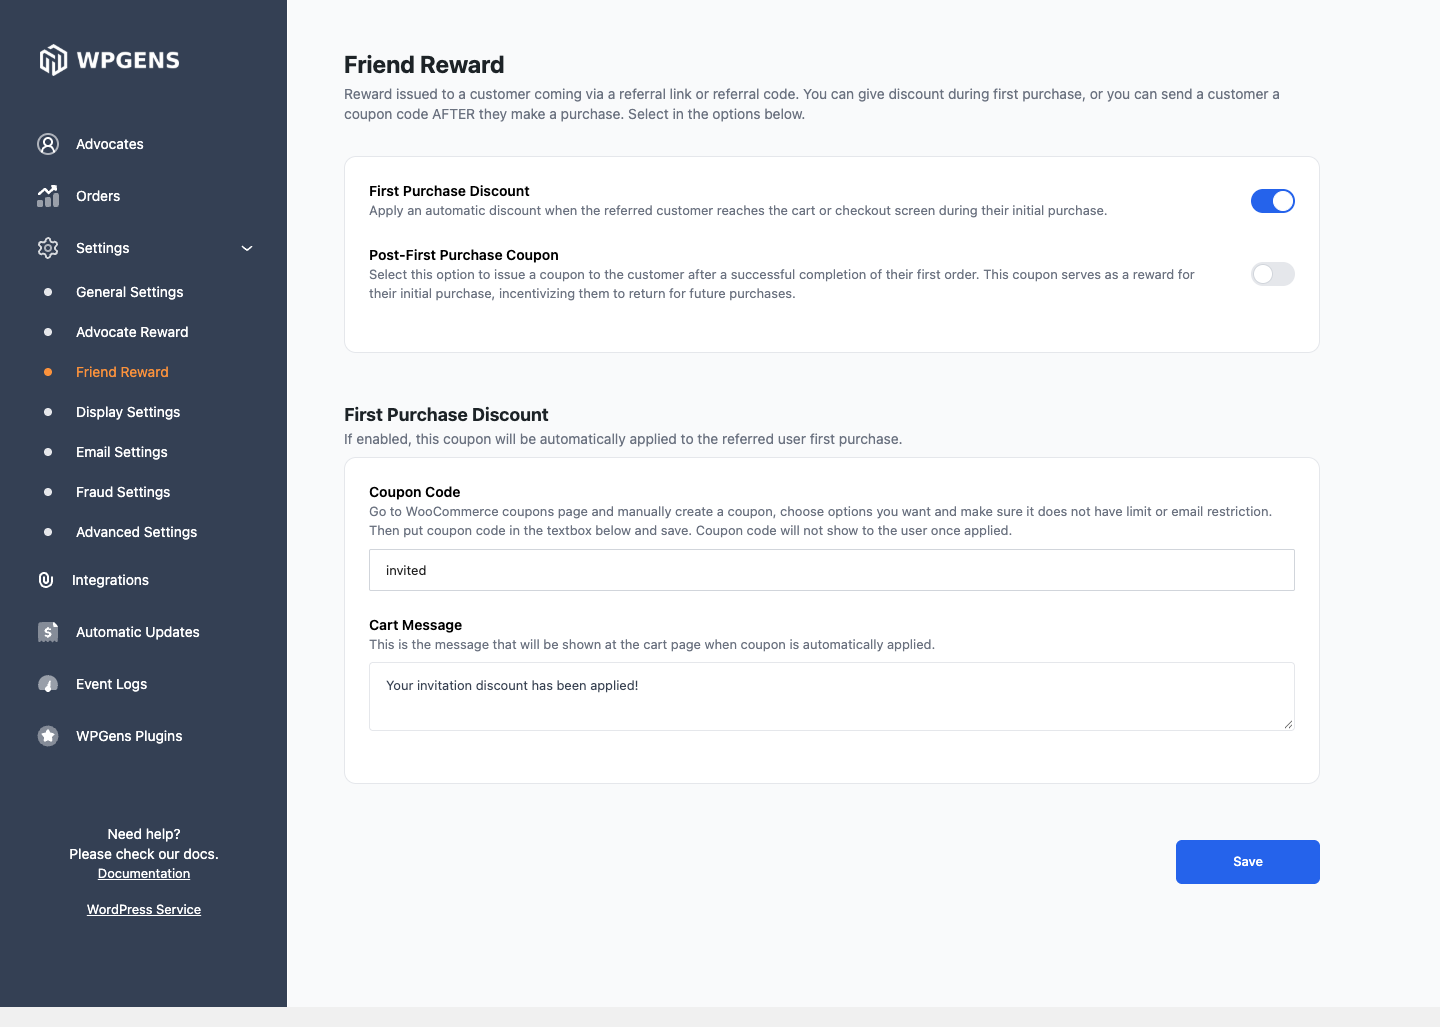Image resolution: width=1440 pixels, height=1027 pixels.
Task: Click the Need help? text
Action: (144, 834)
